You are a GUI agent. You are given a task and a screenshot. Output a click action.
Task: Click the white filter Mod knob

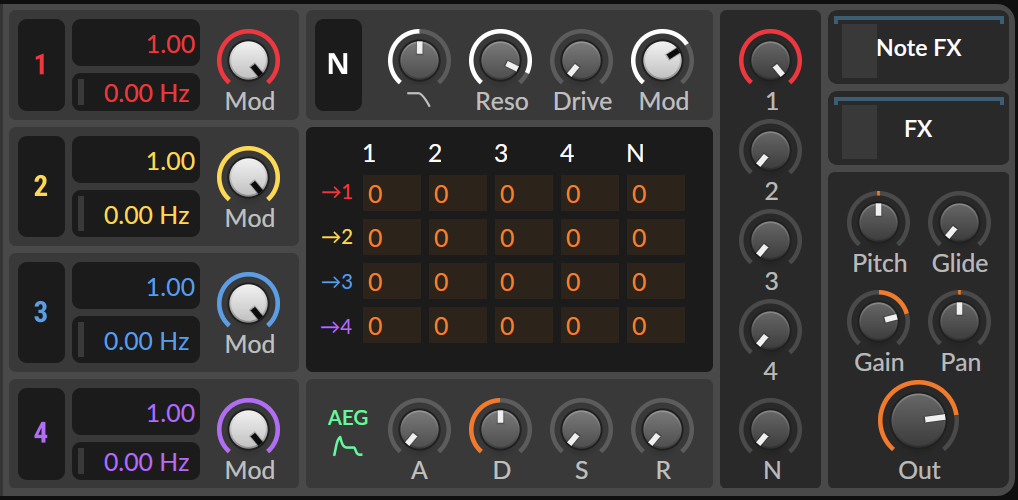[x=663, y=60]
